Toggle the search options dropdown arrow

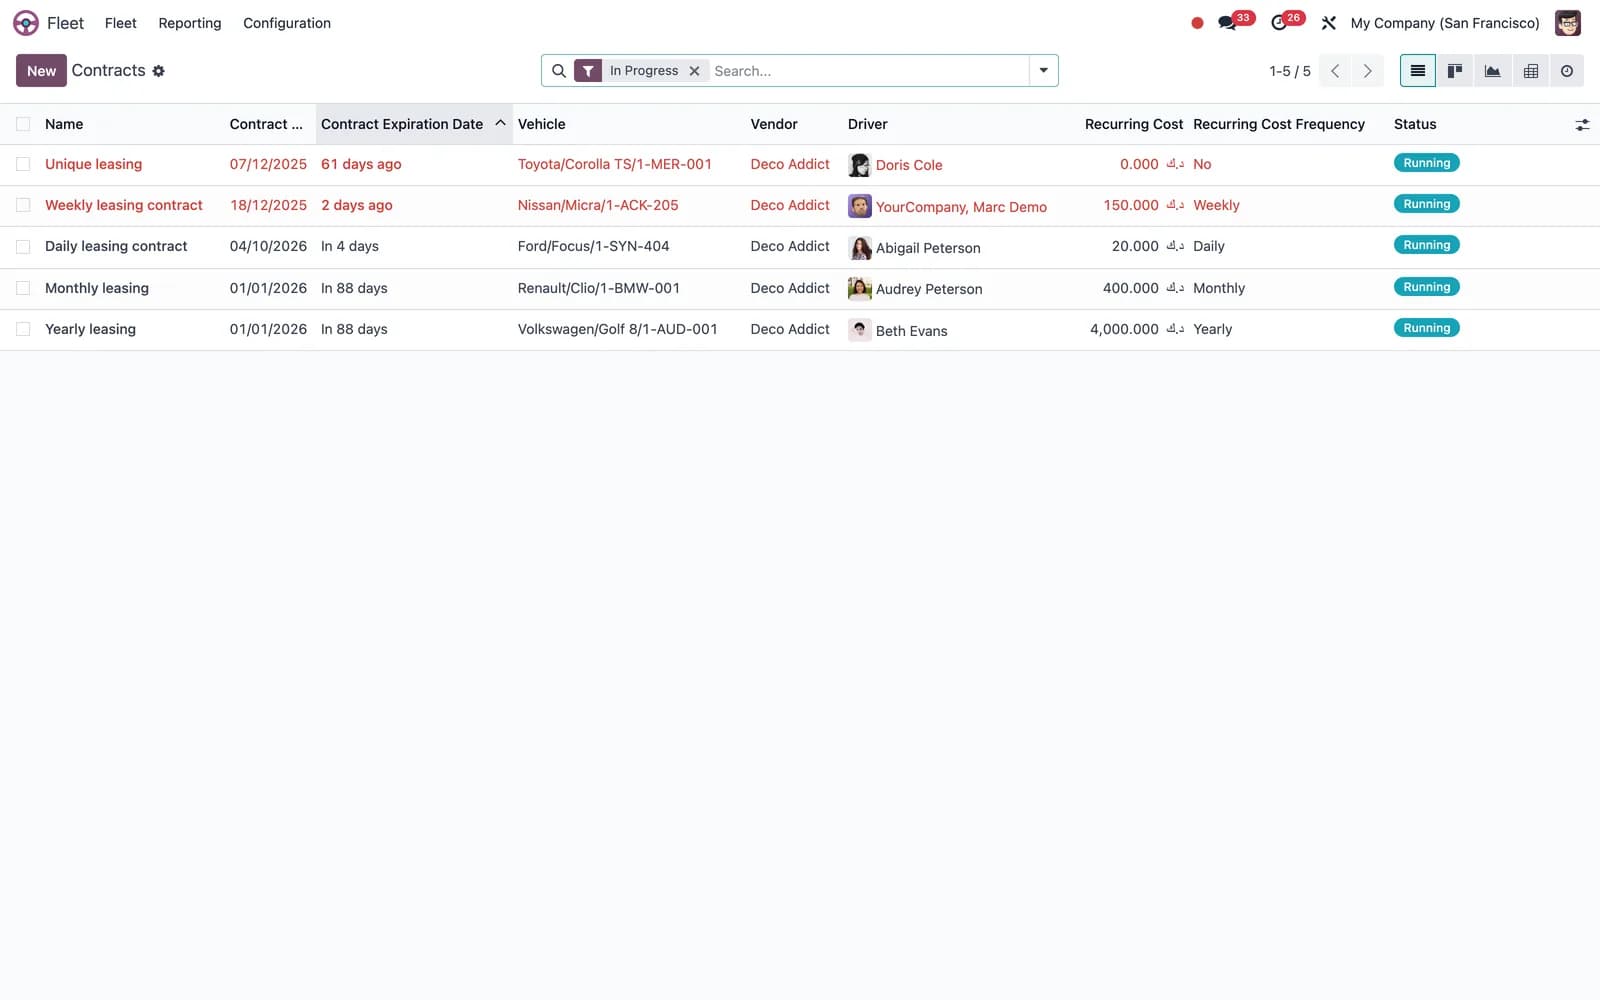point(1043,71)
